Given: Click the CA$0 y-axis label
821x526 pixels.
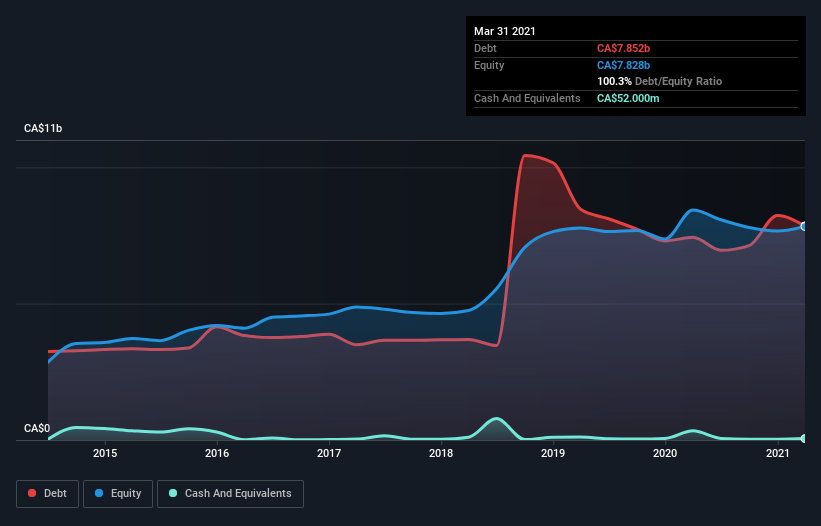Looking at the screenshot, I should pos(37,428).
